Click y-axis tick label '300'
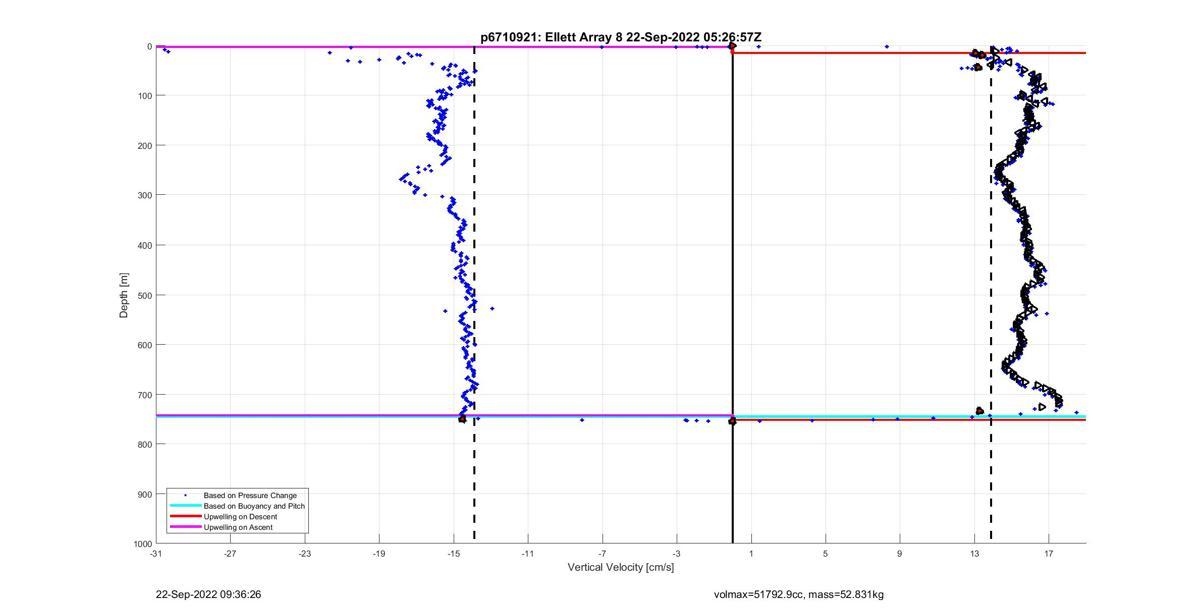This screenshot has width=1200, height=611. (144, 195)
